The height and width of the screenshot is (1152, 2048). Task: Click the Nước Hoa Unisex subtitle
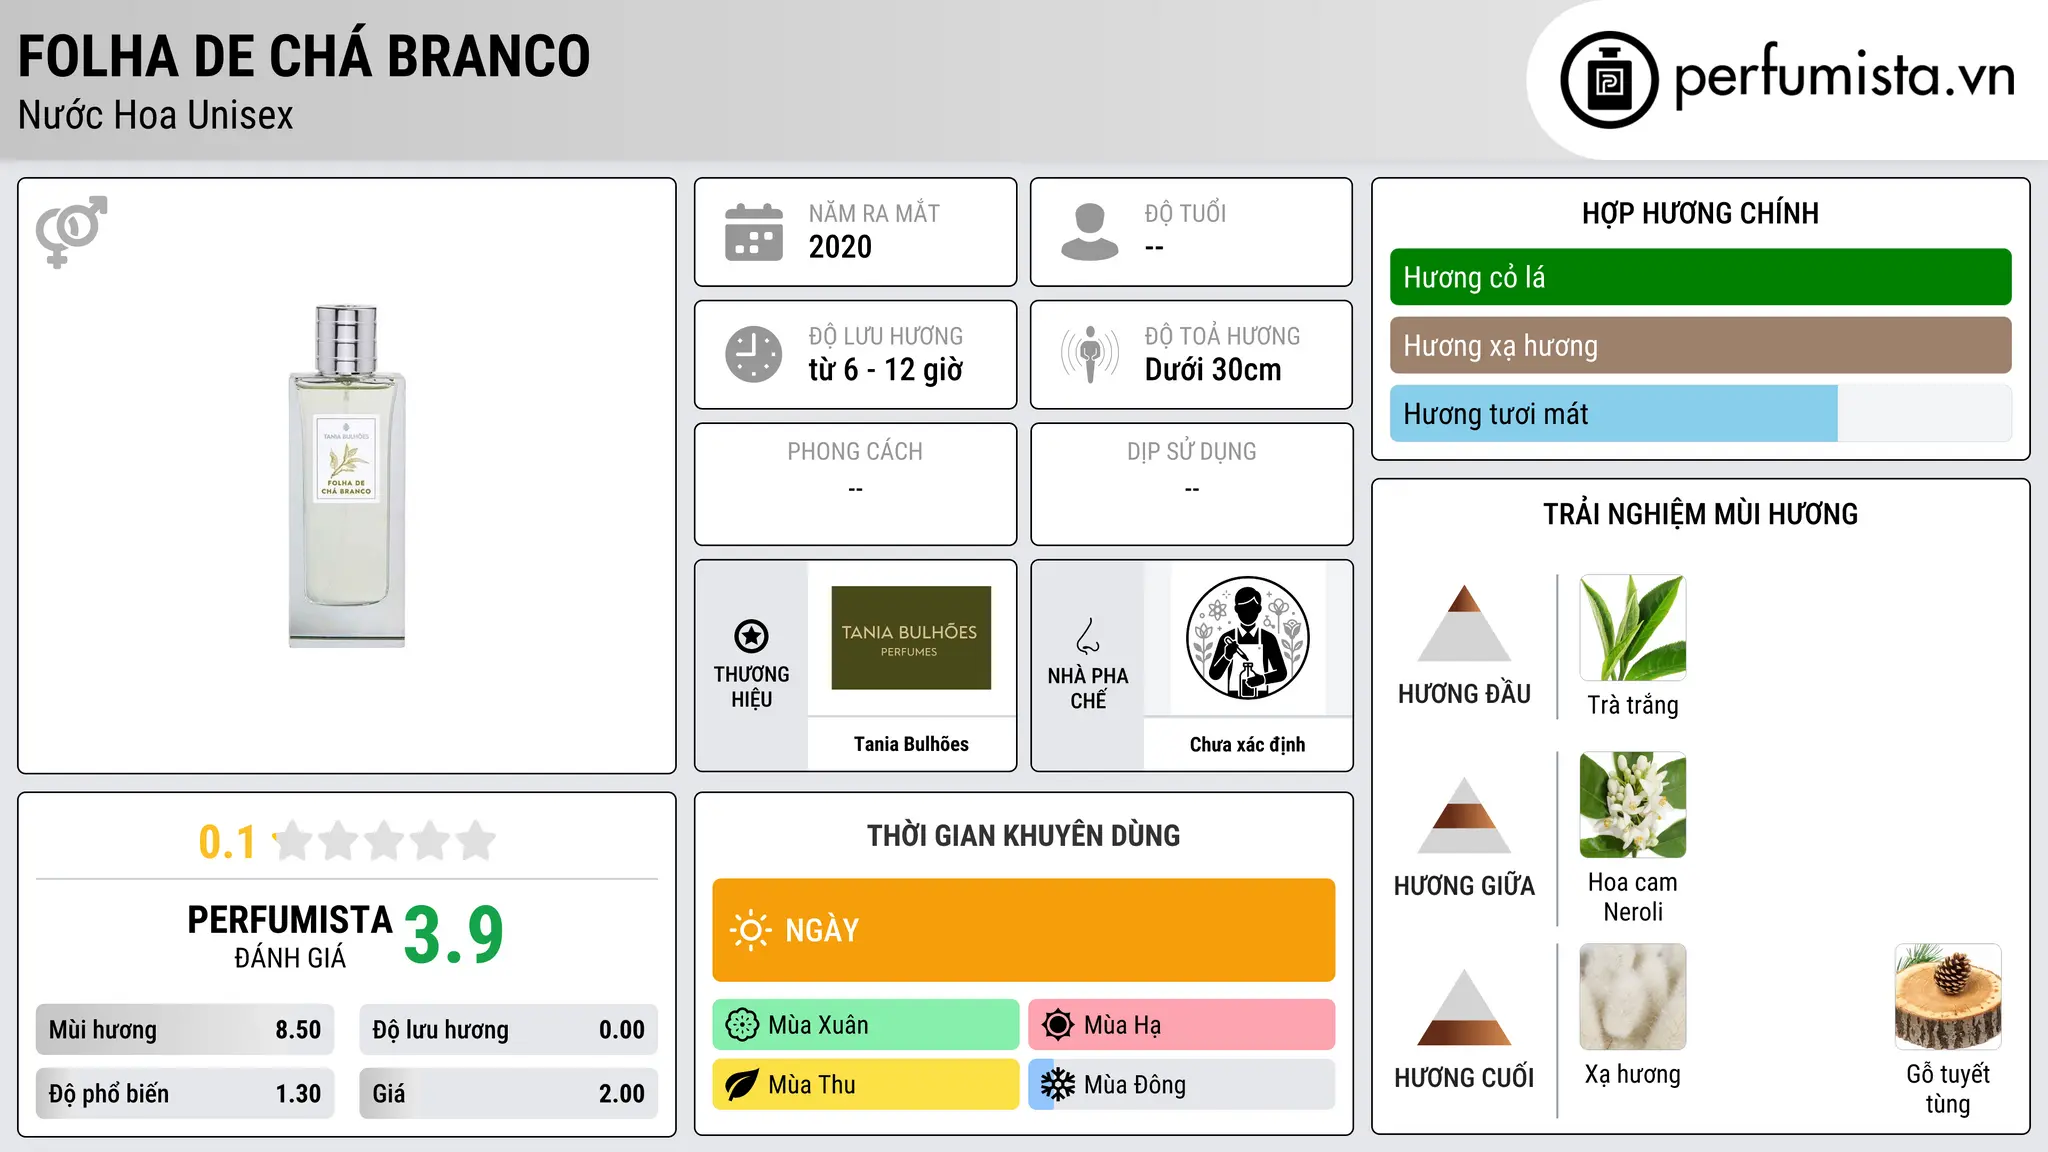(x=156, y=116)
